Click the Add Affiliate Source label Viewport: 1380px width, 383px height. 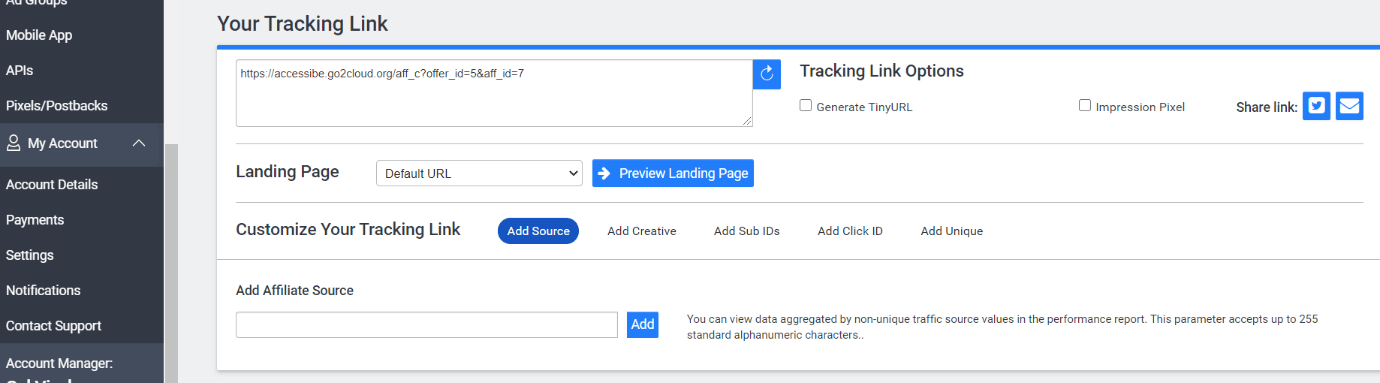pos(295,291)
